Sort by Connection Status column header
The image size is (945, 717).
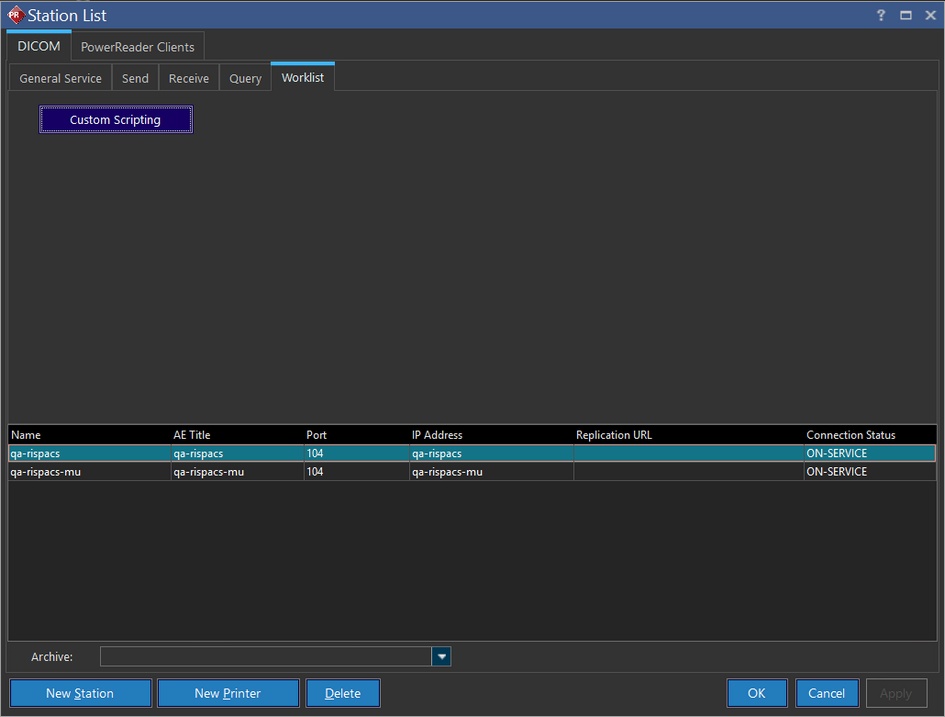coord(850,435)
